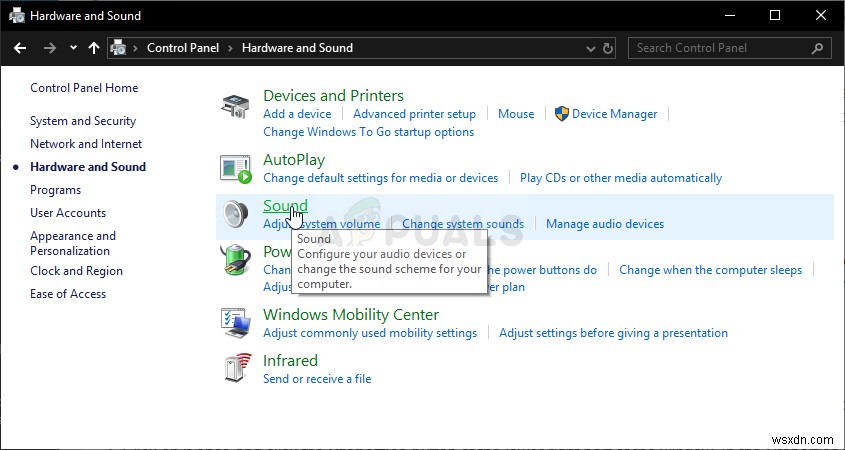Click Manage audio devices link
This screenshot has width=845, height=450.
click(x=604, y=224)
